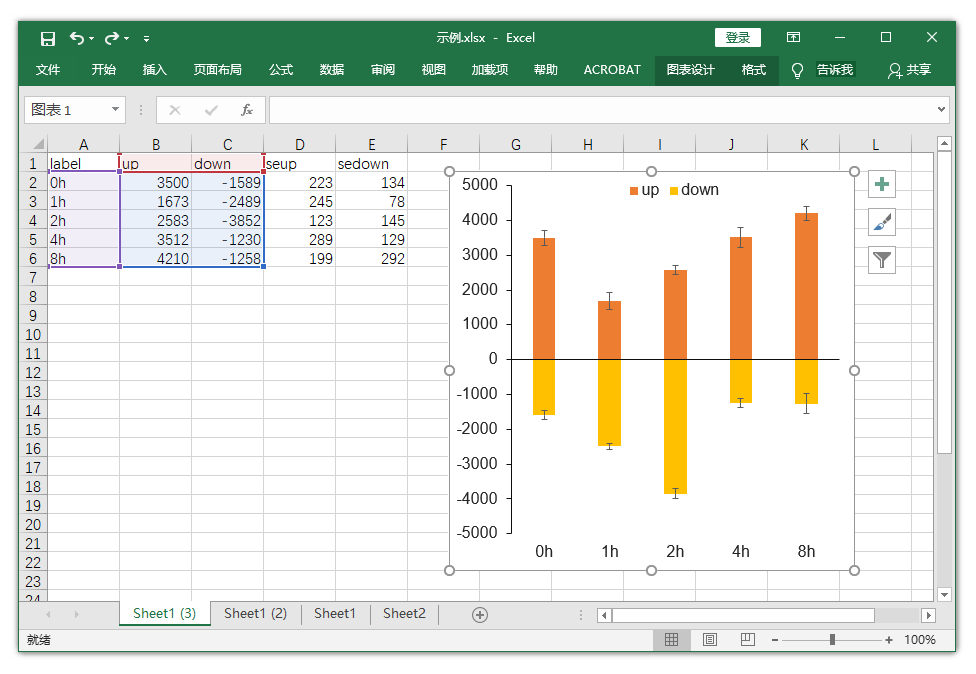Select row 7 header

33,278
